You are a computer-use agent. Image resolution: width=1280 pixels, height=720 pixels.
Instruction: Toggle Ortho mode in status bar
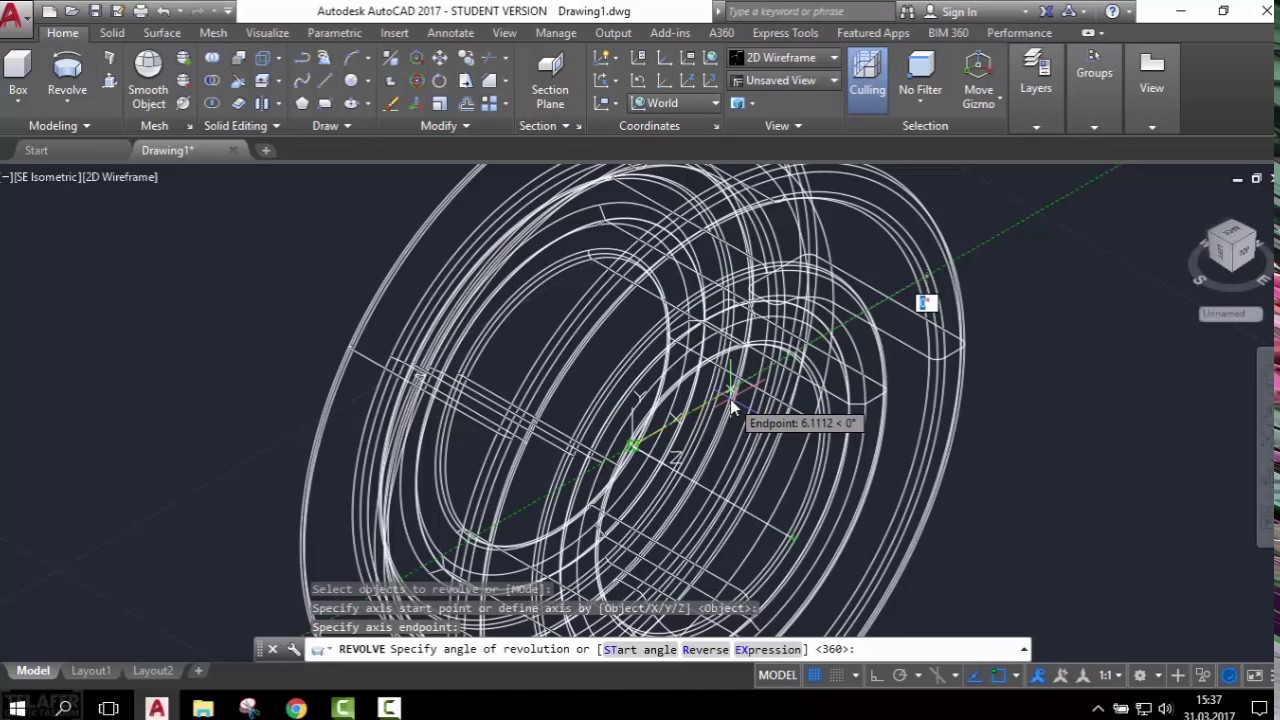tap(877, 675)
